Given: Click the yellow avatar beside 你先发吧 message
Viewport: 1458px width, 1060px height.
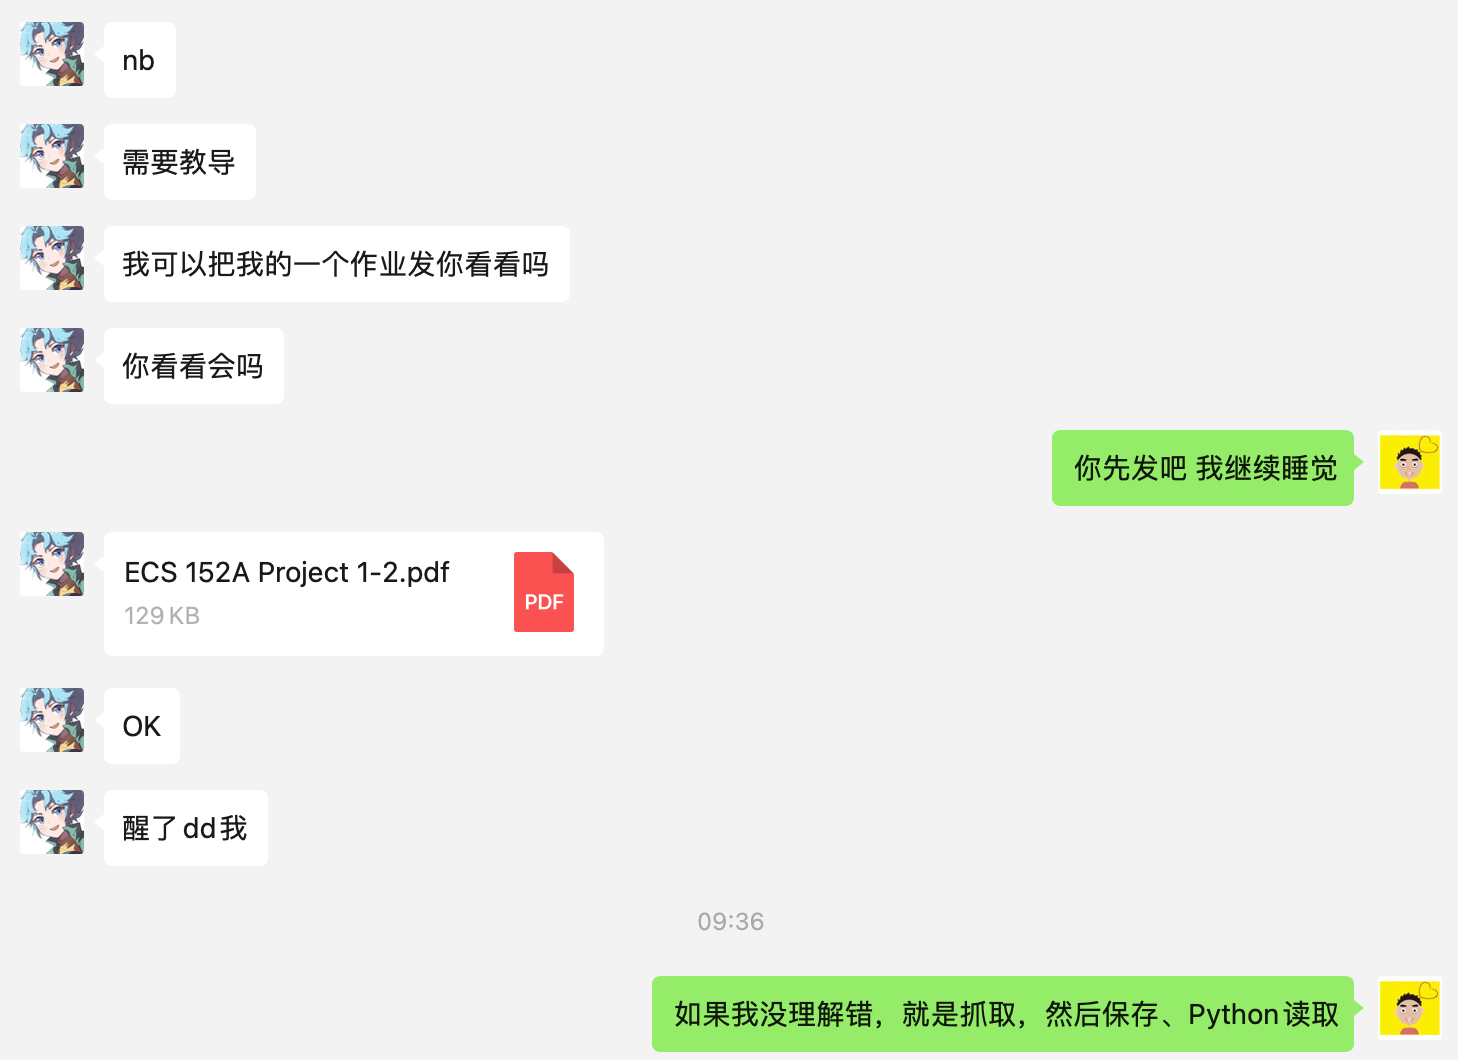Looking at the screenshot, I should click(x=1410, y=462).
